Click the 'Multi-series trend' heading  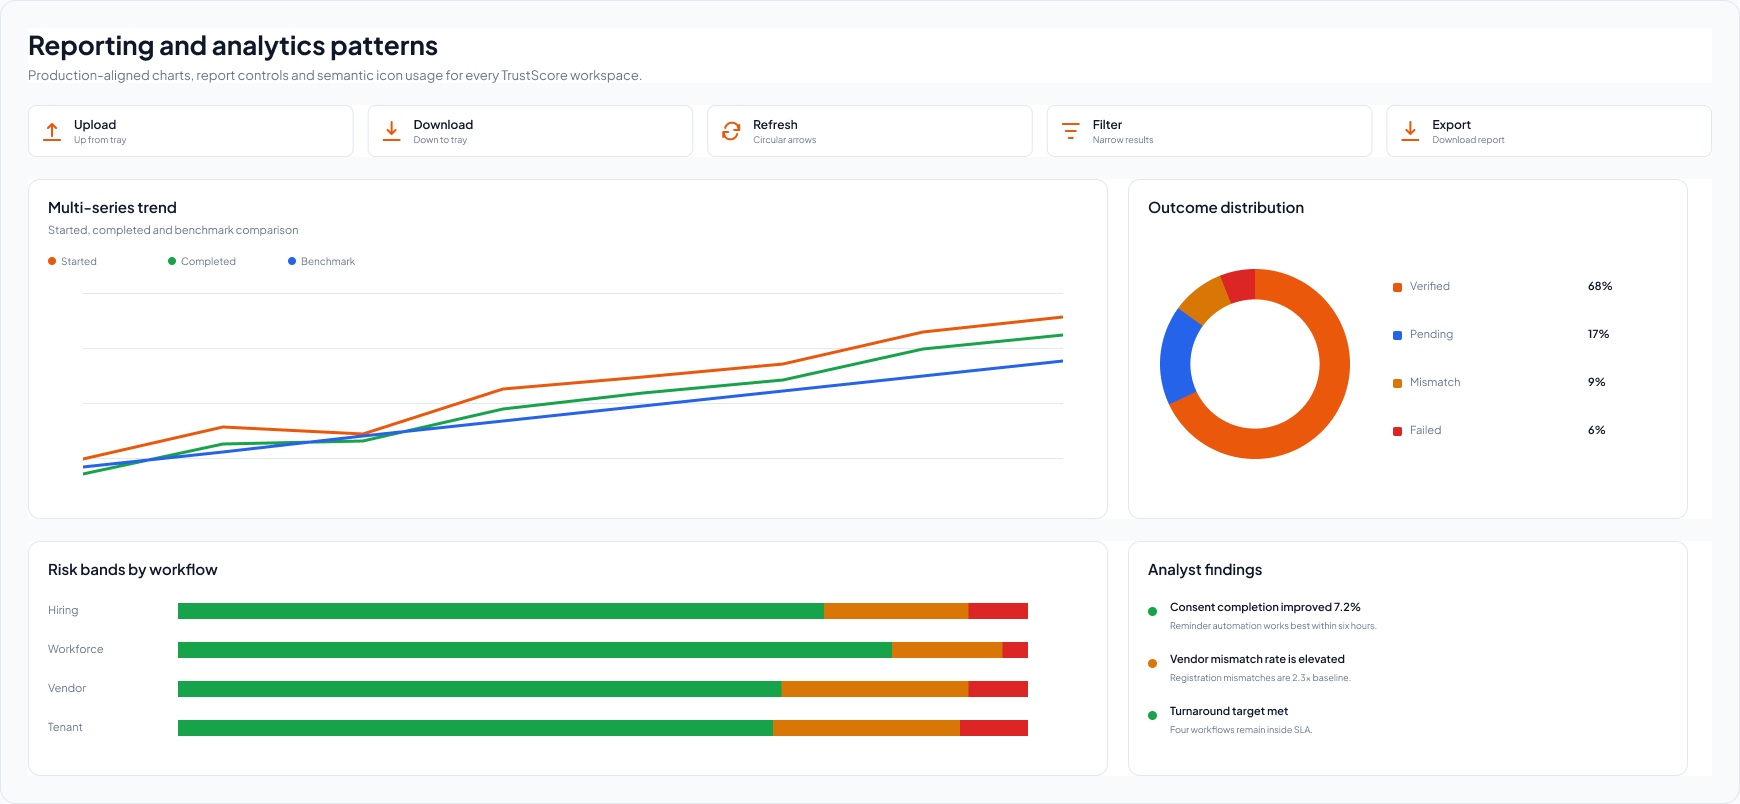click(112, 208)
